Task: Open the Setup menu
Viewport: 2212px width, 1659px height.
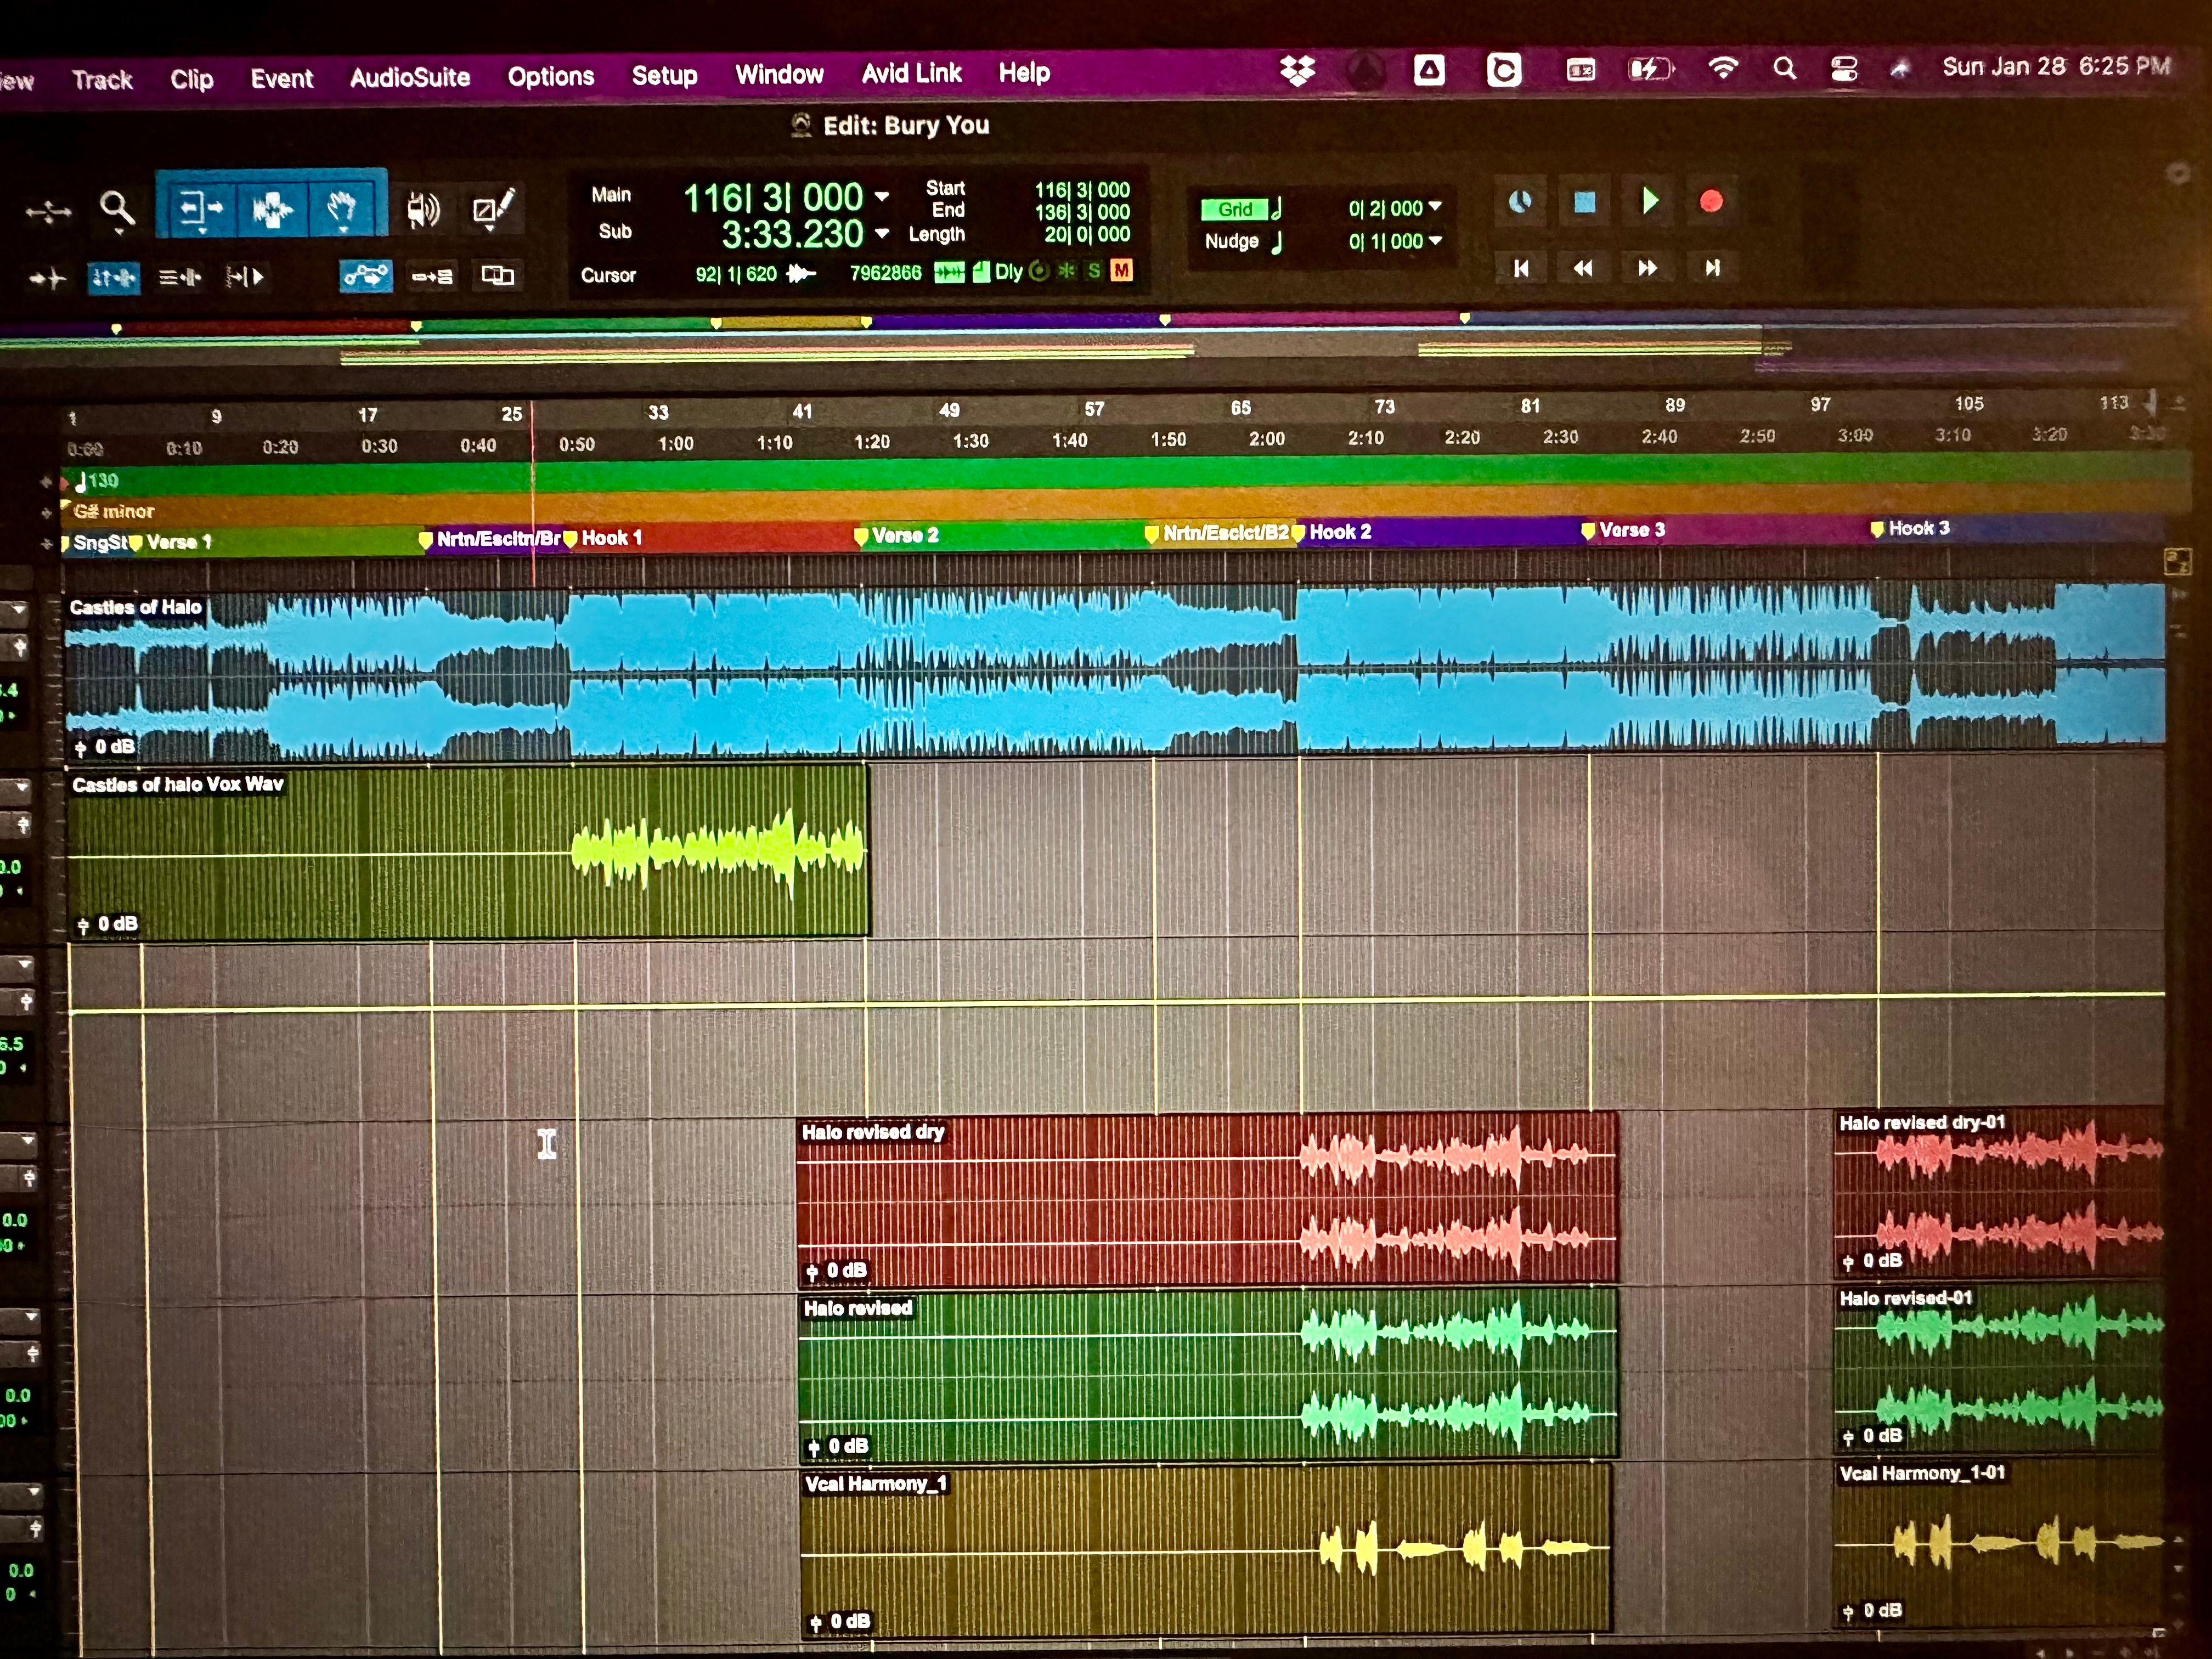Action: [x=664, y=75]
